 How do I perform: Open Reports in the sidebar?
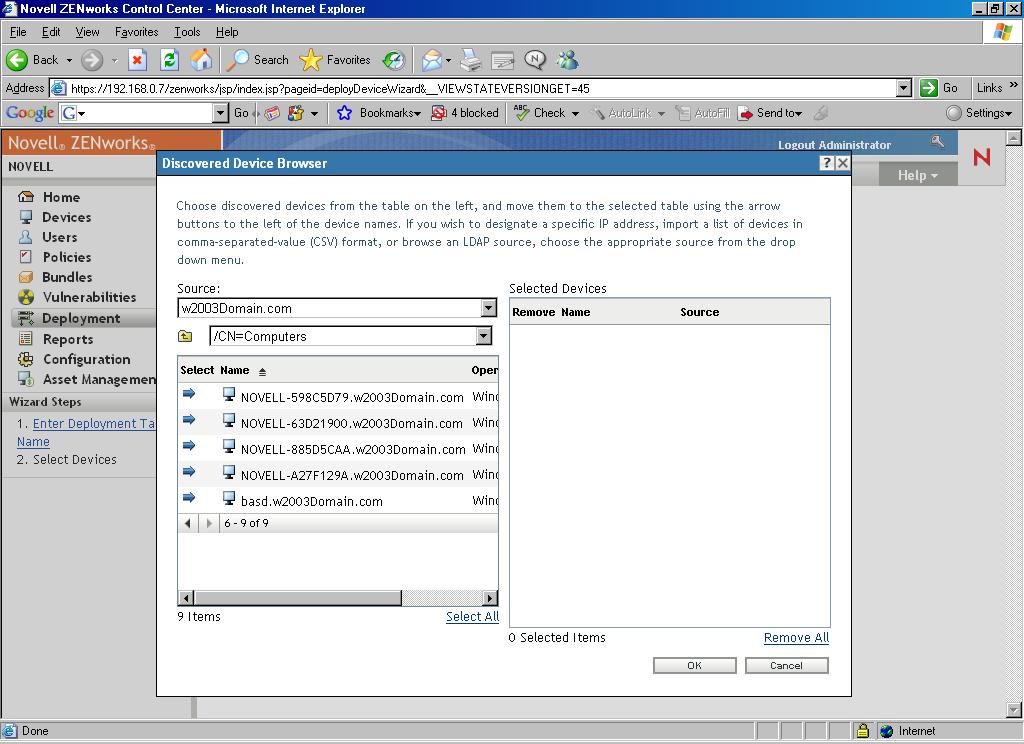pos(68,339)
